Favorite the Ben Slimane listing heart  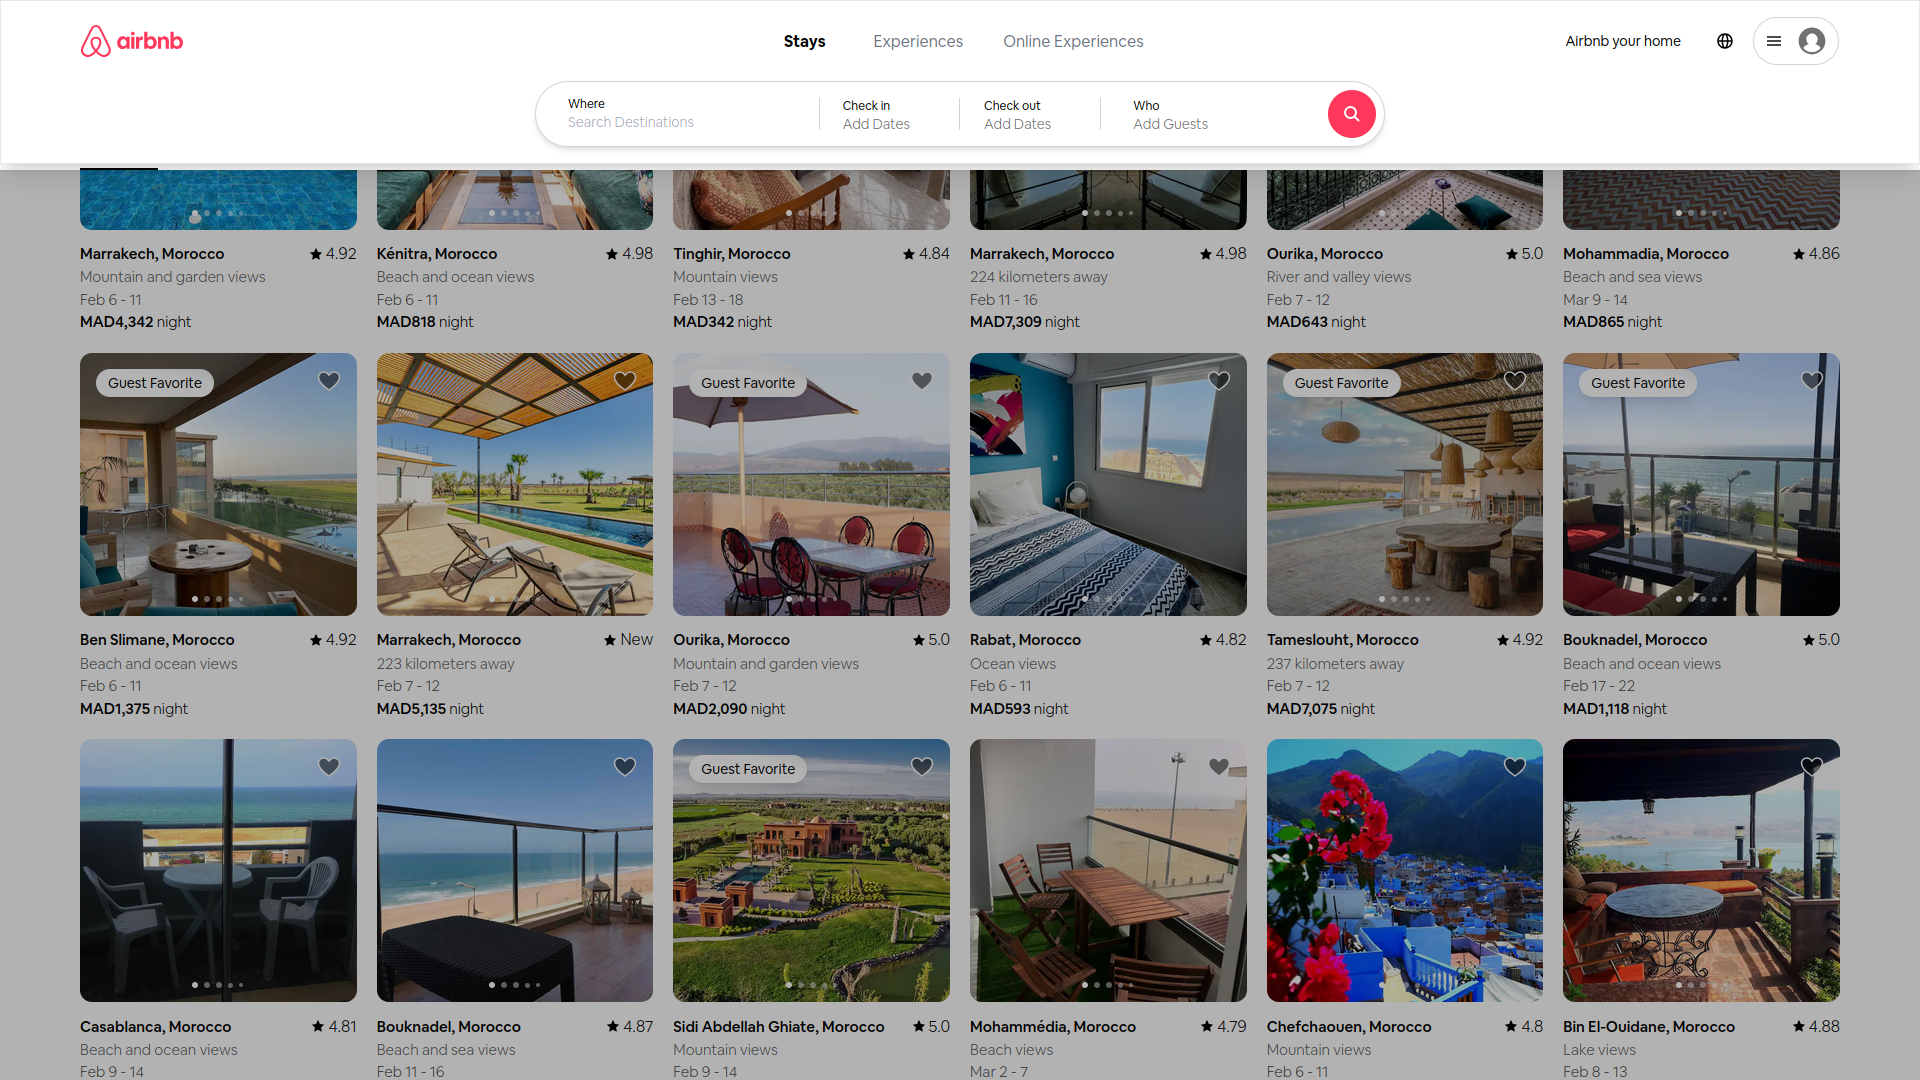point(329,381)
